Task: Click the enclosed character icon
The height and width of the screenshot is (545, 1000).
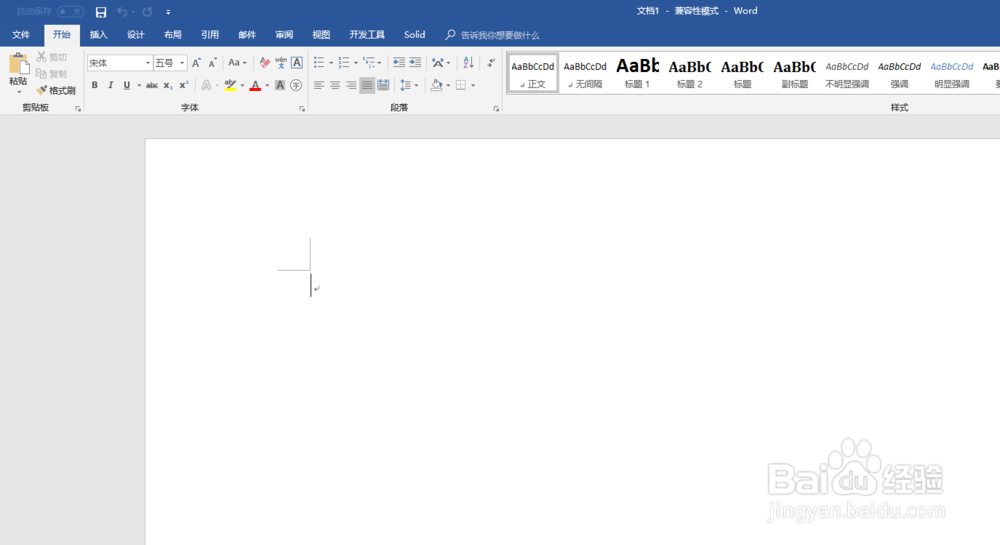Action: tap(296, 85)
